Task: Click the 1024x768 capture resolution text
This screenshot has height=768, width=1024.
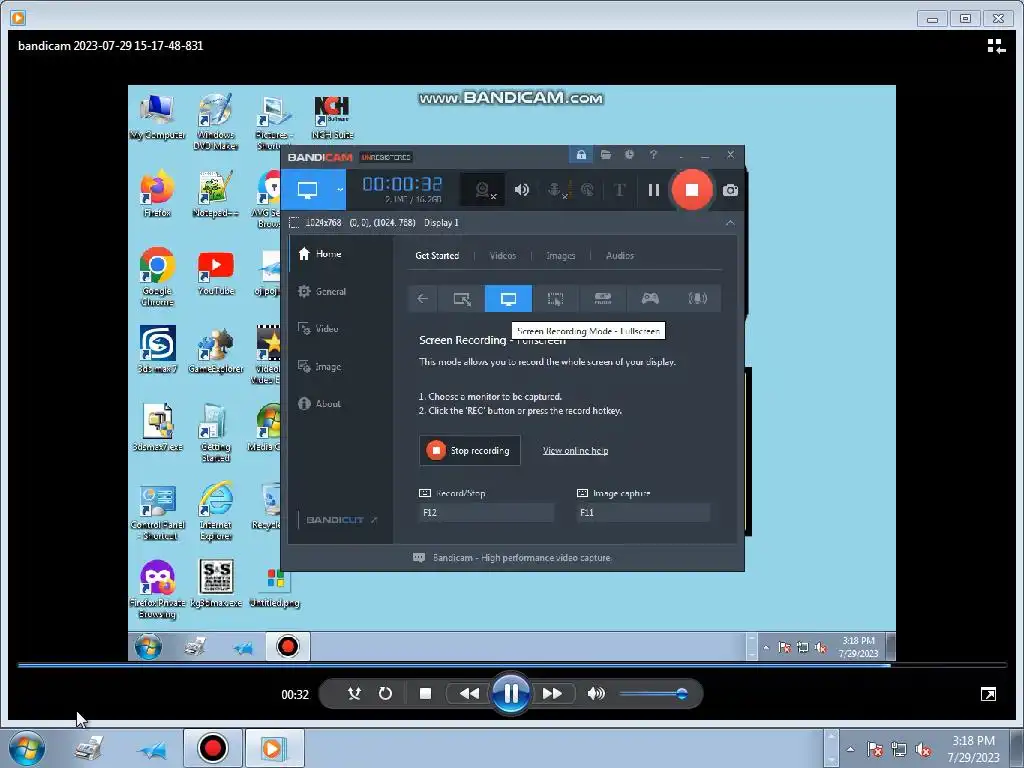Action: (x=323, y=223)
